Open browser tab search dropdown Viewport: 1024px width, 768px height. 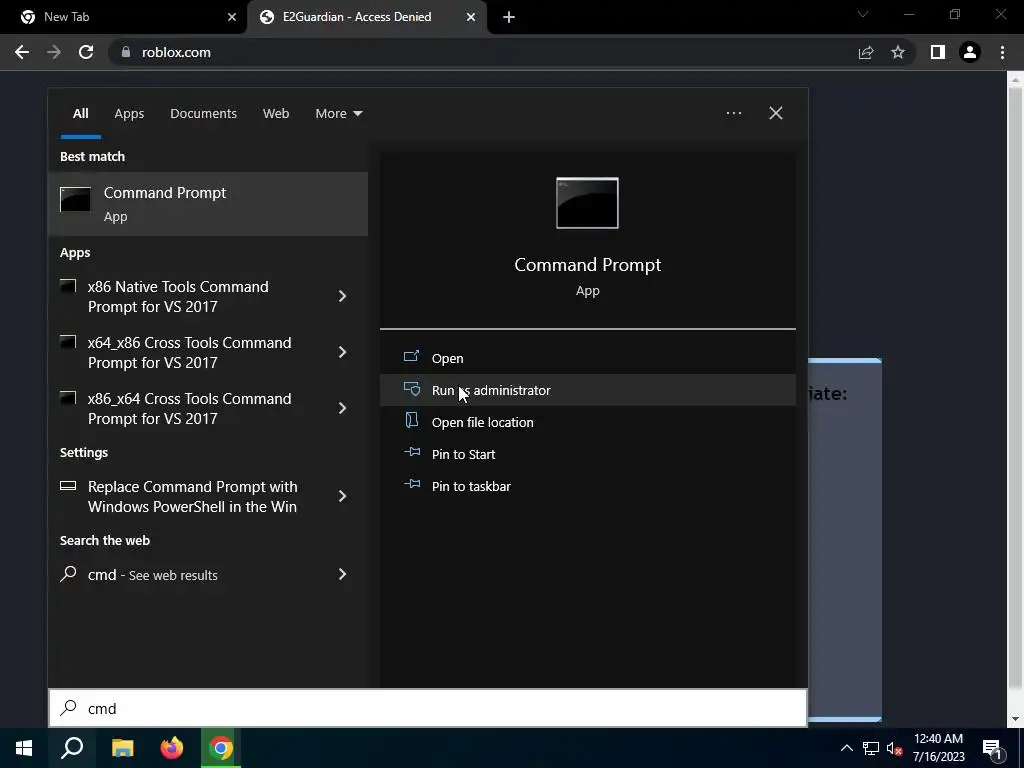click(x=863, y=14)
